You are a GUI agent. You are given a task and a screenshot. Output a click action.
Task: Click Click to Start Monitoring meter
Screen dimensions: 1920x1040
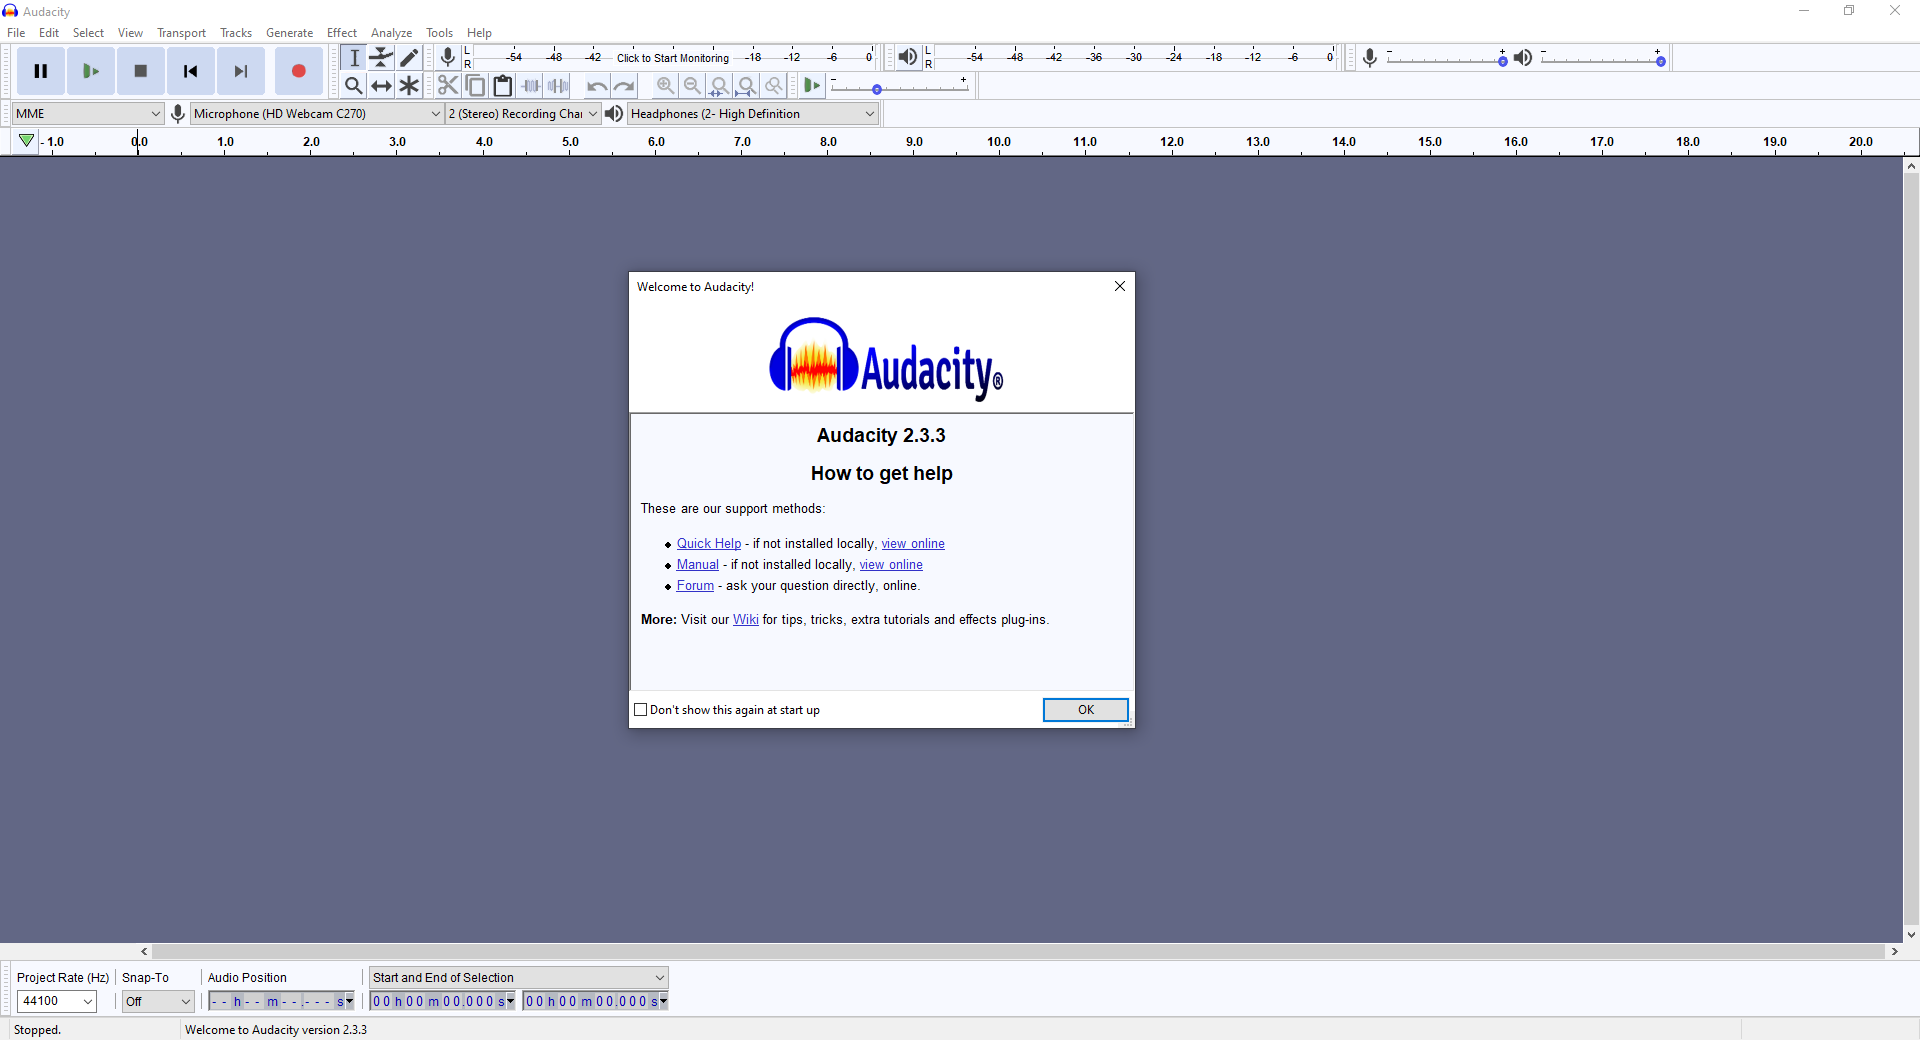click(673, 58)
